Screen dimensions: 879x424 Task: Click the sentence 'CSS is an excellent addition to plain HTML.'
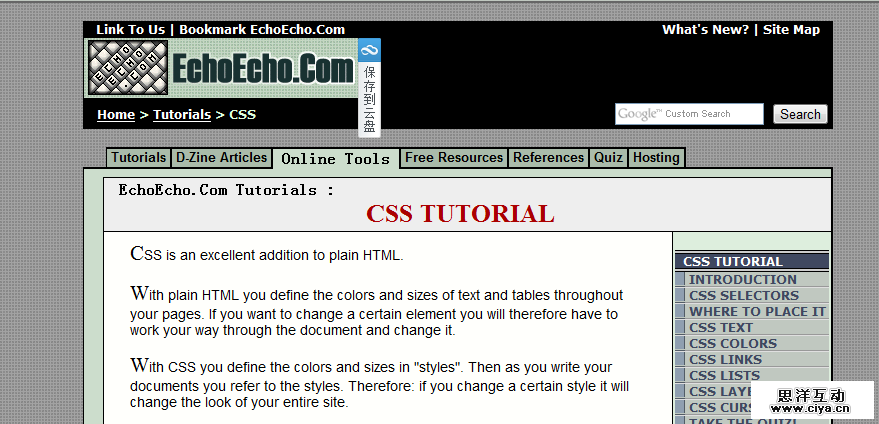tap(267, 254)
